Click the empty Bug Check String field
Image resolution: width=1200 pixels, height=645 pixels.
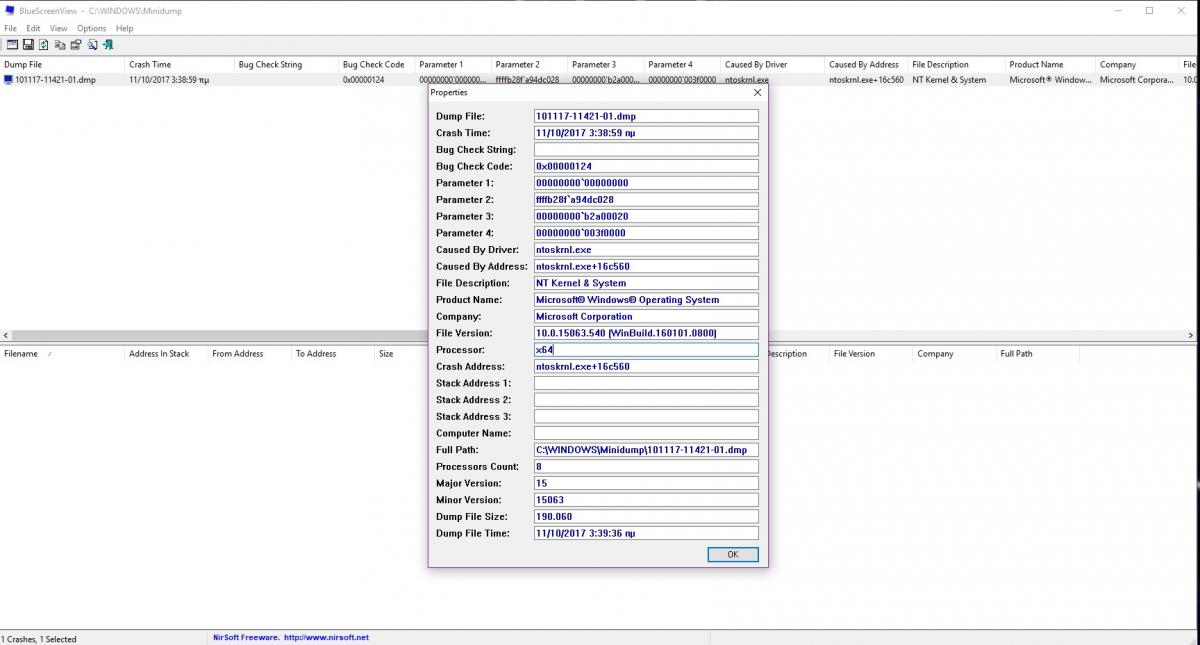pyautogui.click(x=646, y=150)
